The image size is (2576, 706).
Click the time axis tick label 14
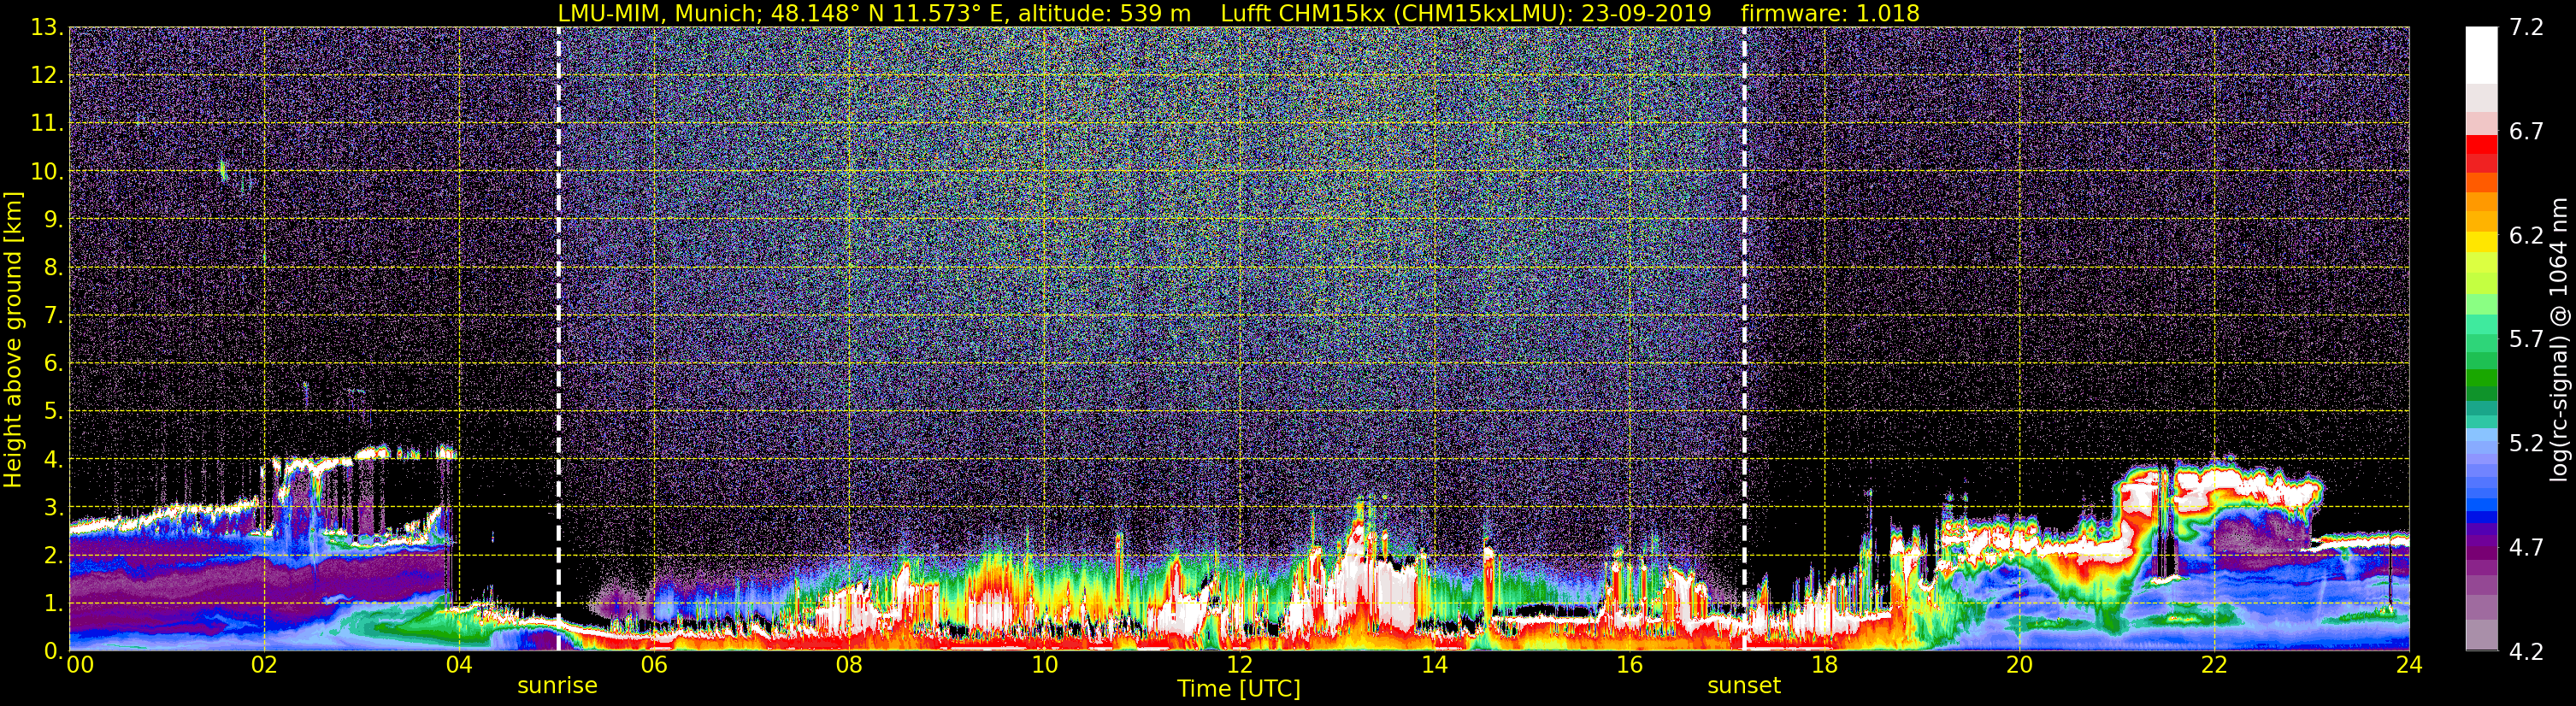[x=1434, y=665]
